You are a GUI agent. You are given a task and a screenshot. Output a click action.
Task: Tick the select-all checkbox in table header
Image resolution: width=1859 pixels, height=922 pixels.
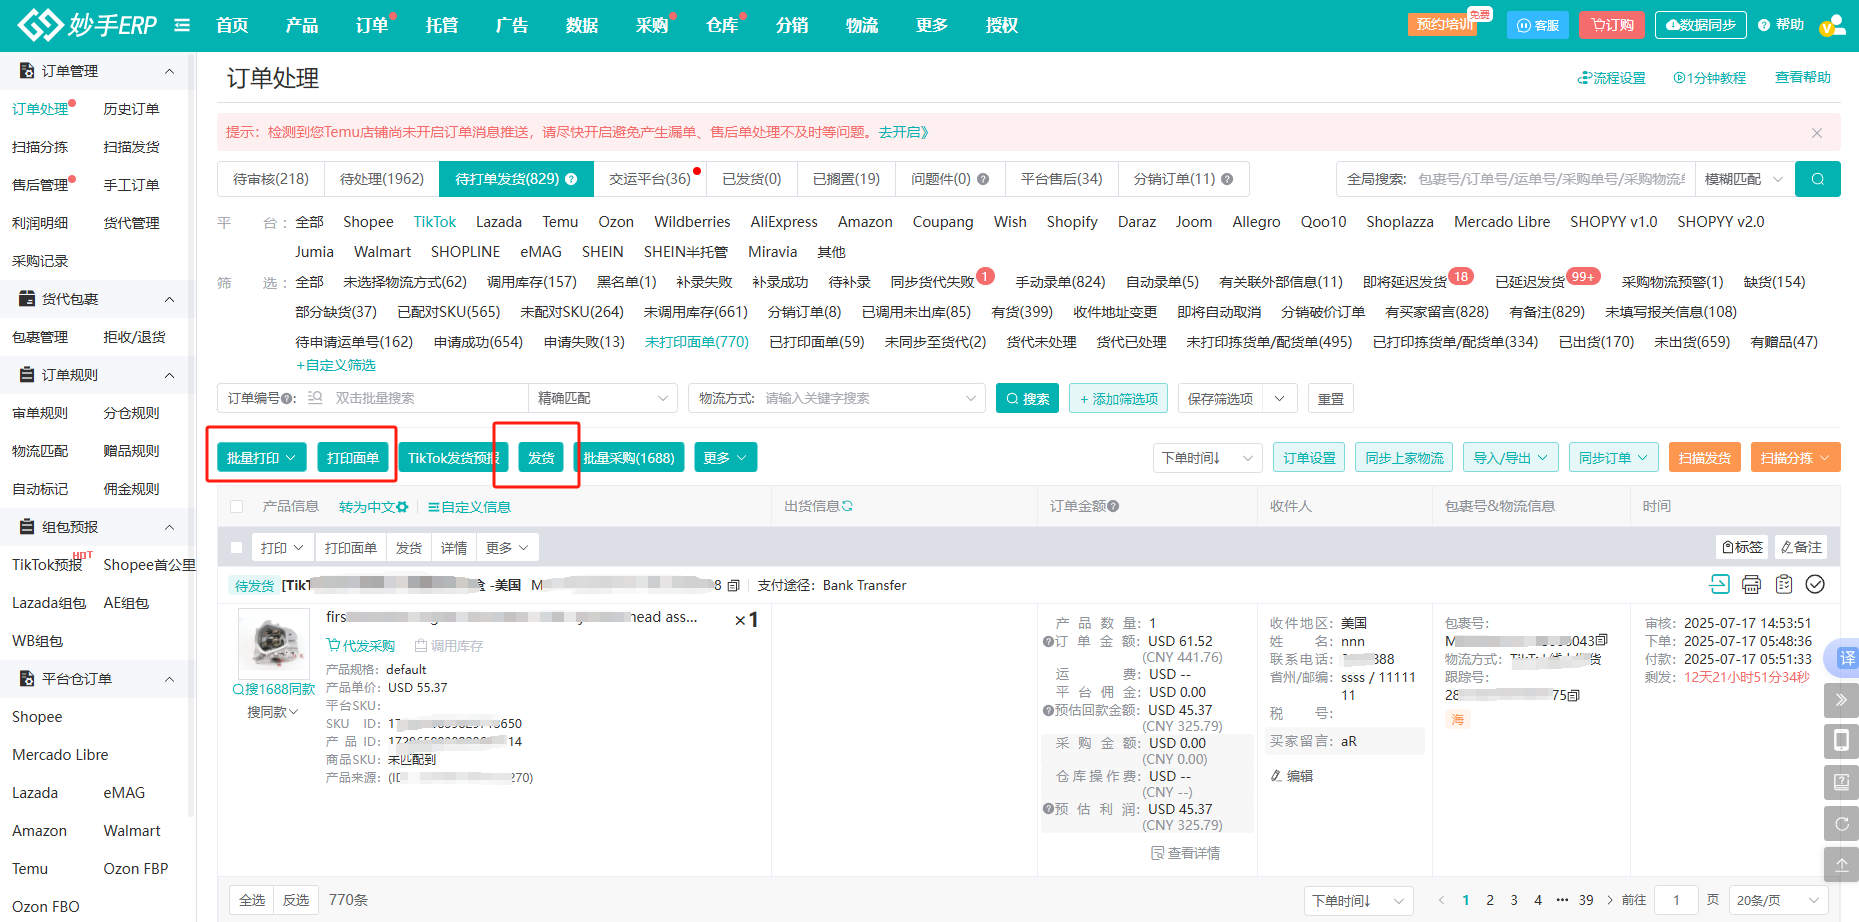[x=237, y=507]
